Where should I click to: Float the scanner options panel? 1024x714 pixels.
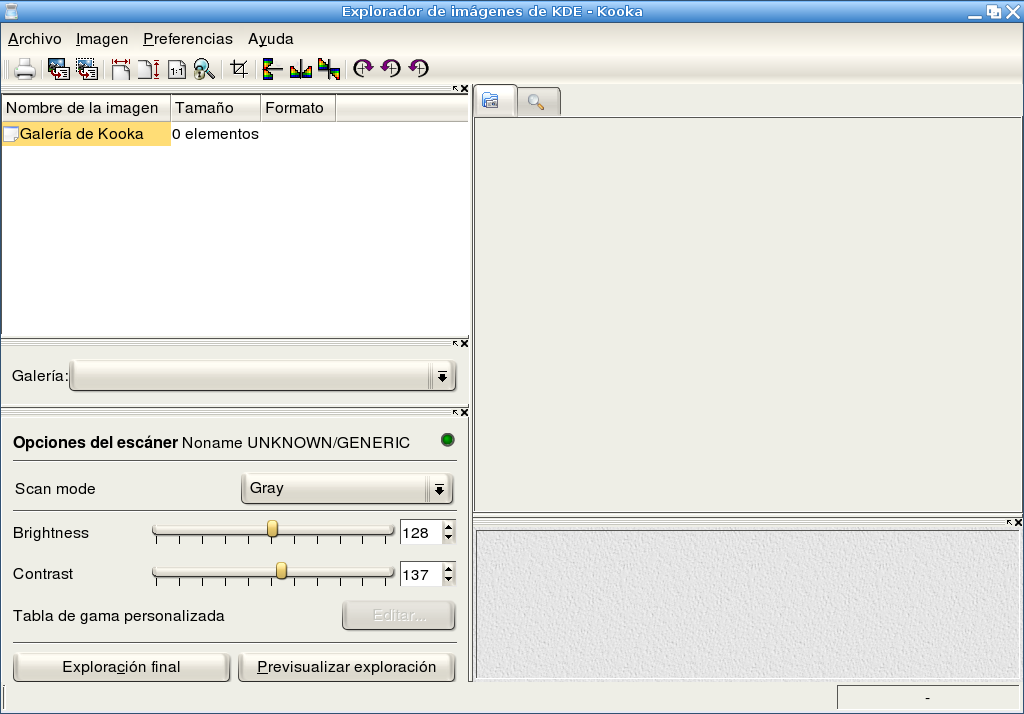456,413
